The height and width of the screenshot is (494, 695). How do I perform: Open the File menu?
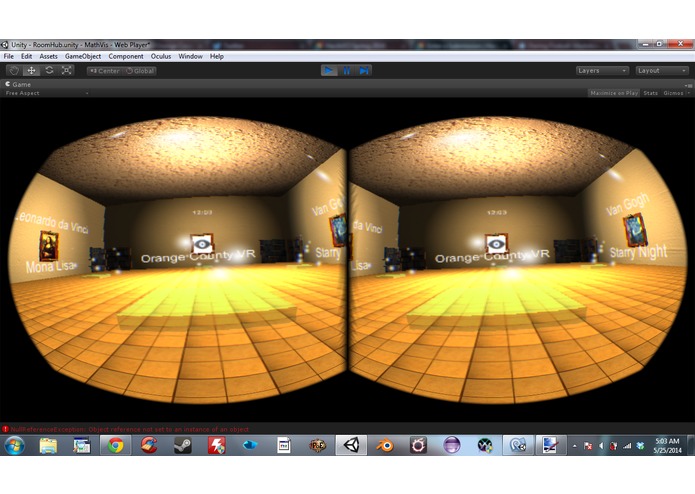[x=8, y=56]
